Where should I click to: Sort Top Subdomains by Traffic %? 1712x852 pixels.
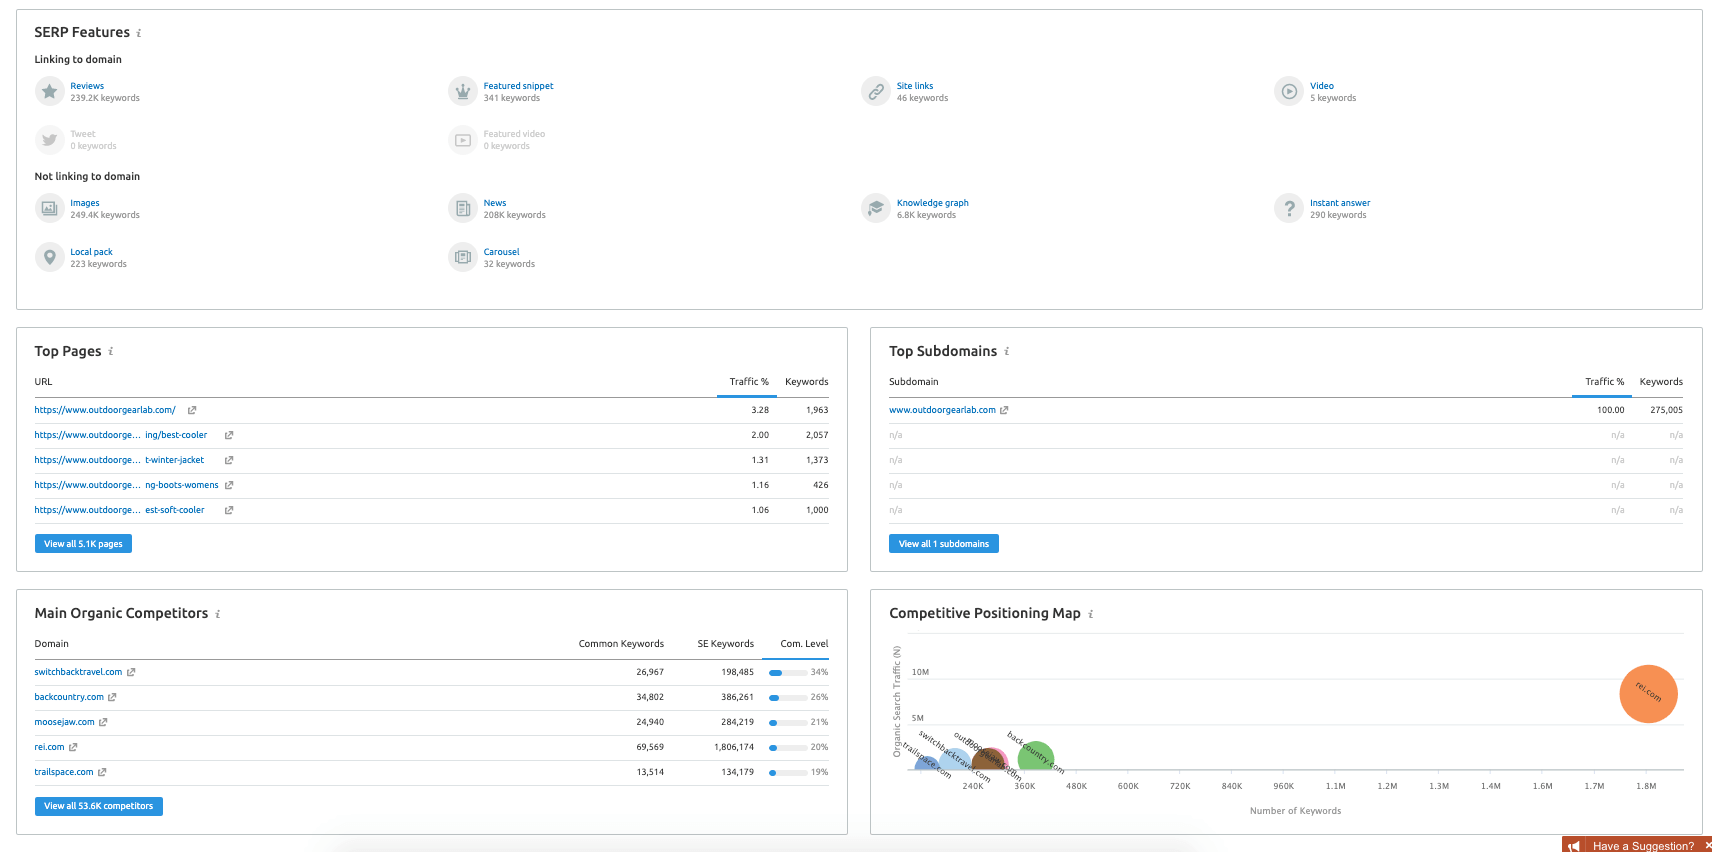1604,382
